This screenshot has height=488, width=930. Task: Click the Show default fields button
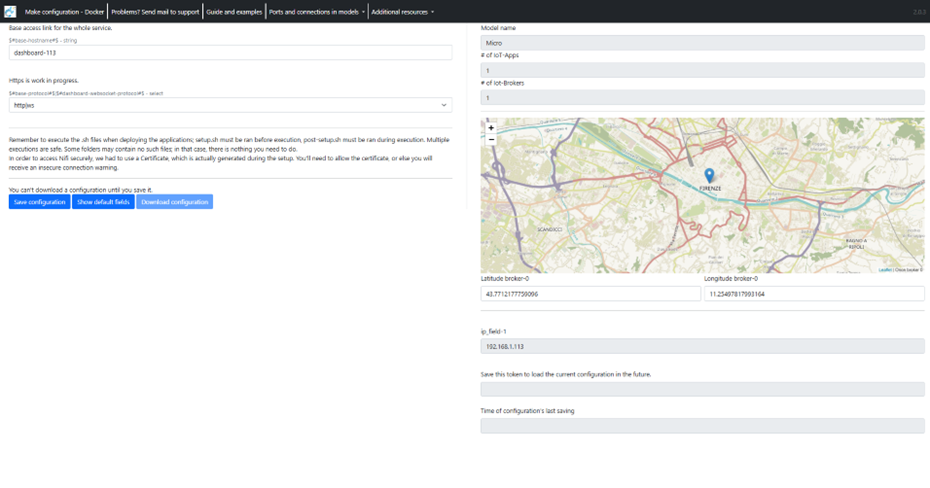click(103, 202)
